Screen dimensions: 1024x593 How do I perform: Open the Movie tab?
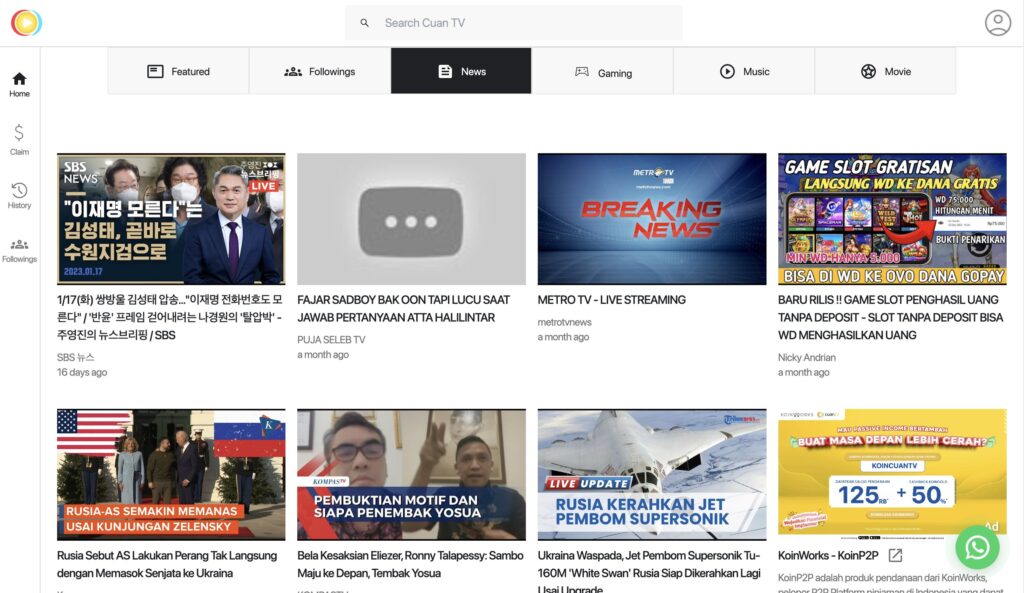(x=885, y=71)
